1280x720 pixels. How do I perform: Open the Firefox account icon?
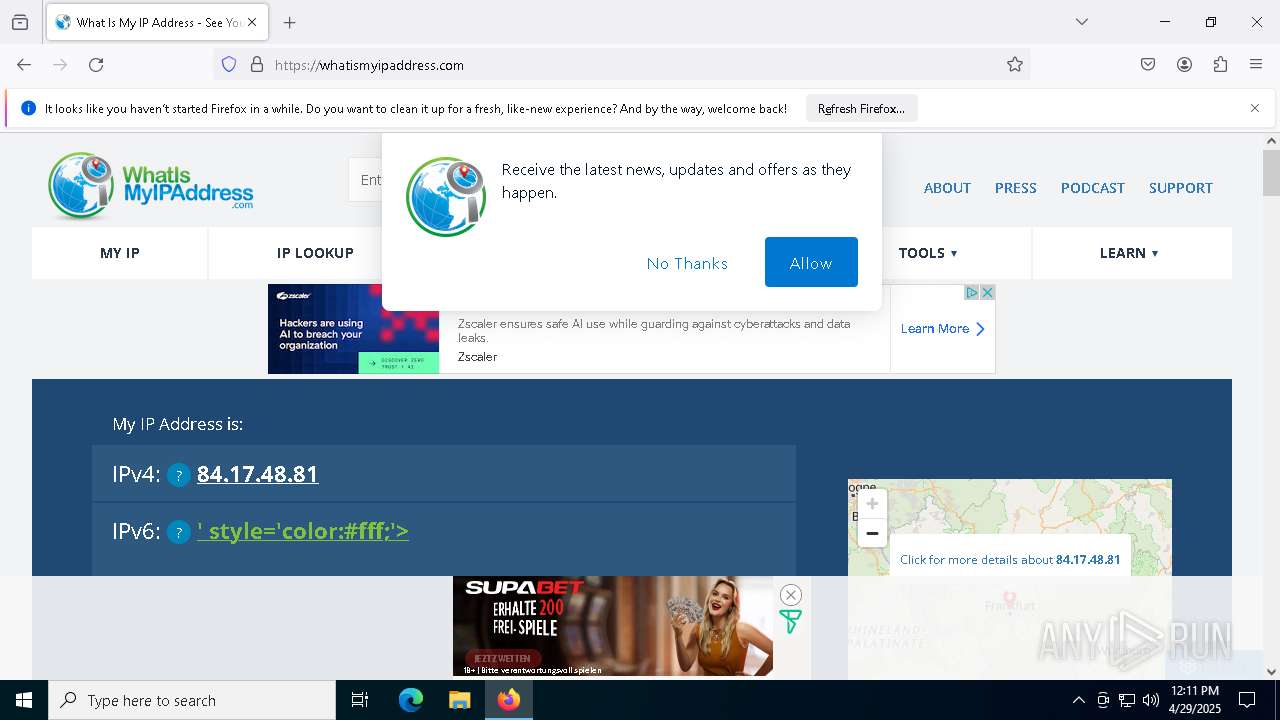click(x=1184, y=65)
